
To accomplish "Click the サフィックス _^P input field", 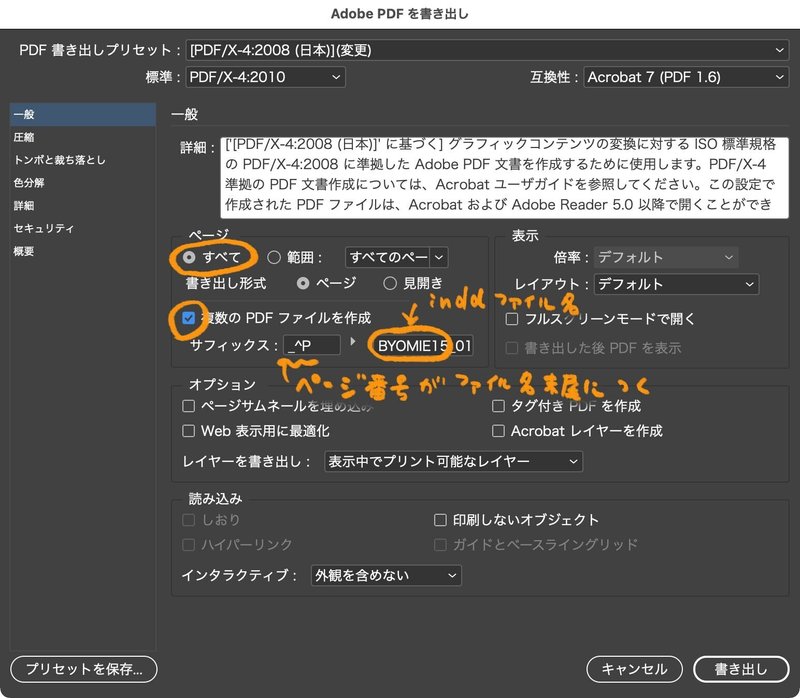I will click(x=312, y=345).
